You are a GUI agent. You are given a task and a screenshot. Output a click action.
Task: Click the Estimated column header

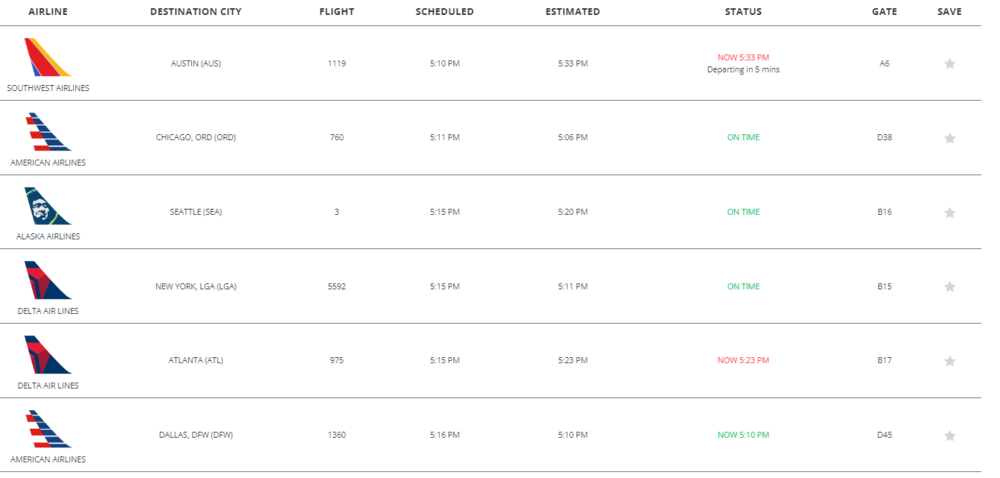573,12
